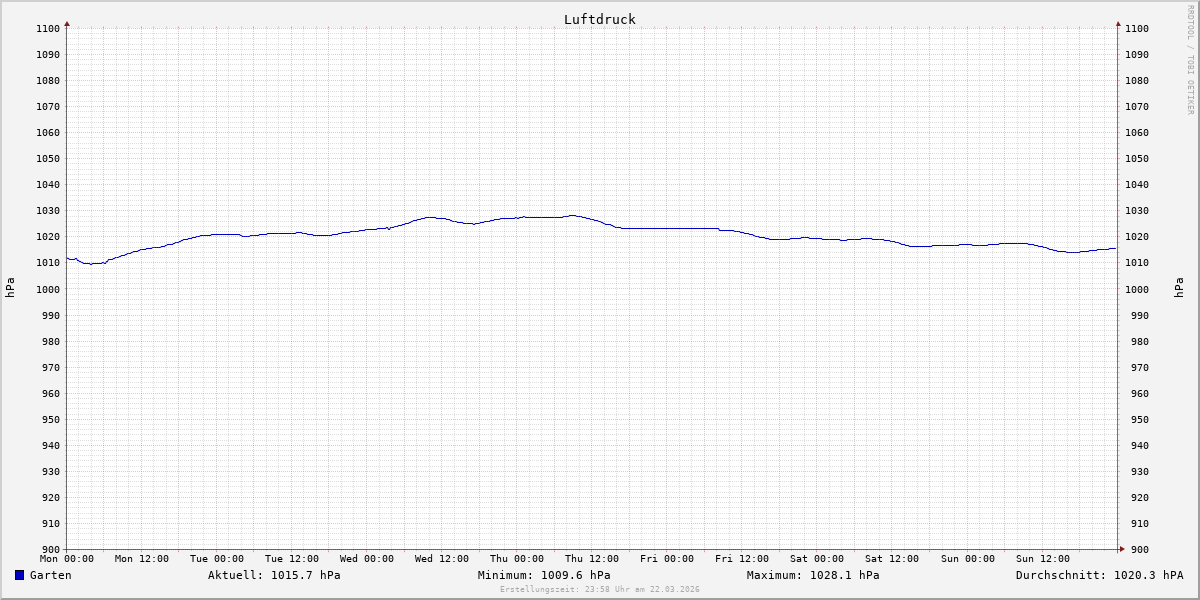Click the right-side hPa axis title
This screenshot has width=1200, height=600.
tap(1180, 288)
